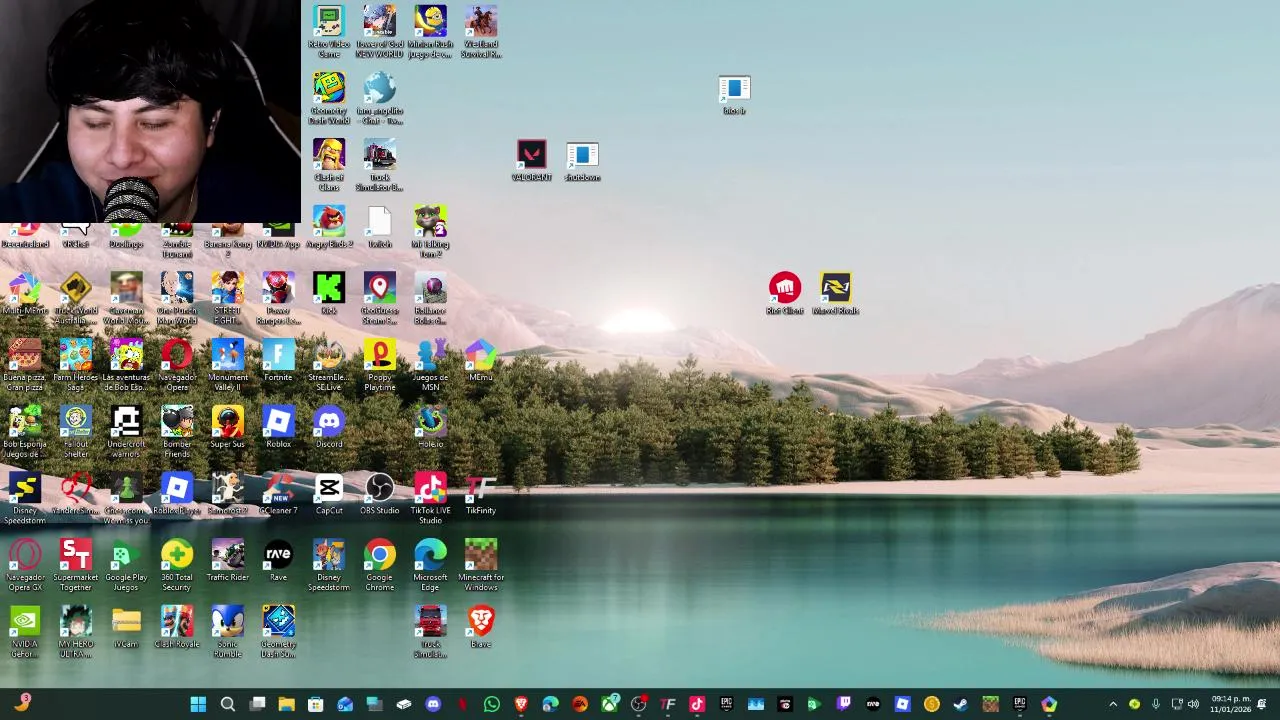This screenshot has width=1280, height=720.
Task: Open the TikFinity desktop shortcut
Action: click(x=481, y=494)
